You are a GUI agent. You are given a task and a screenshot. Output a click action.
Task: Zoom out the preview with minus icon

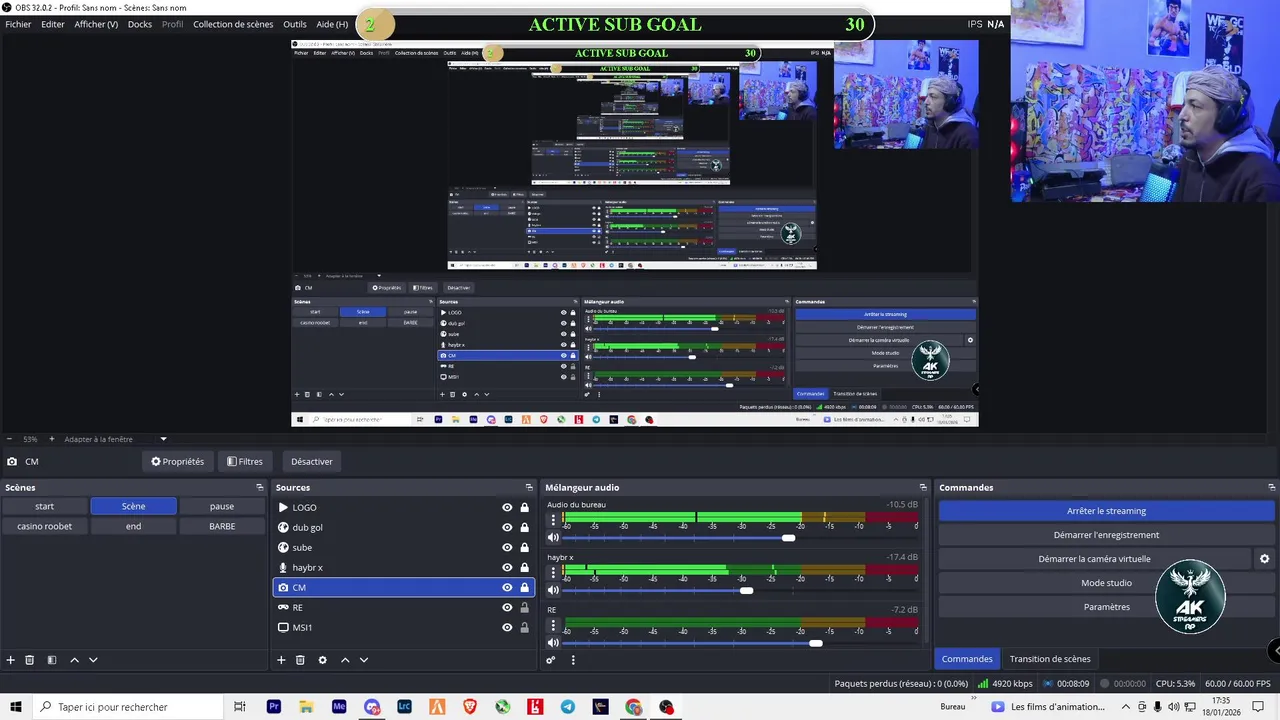[9, 439]
